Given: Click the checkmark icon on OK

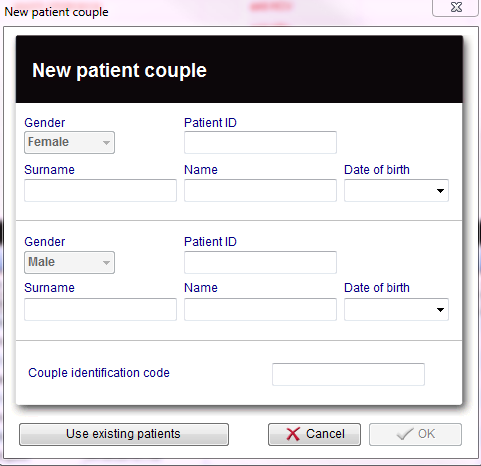Looking at the screenshot, I should (x=405, y=434).
